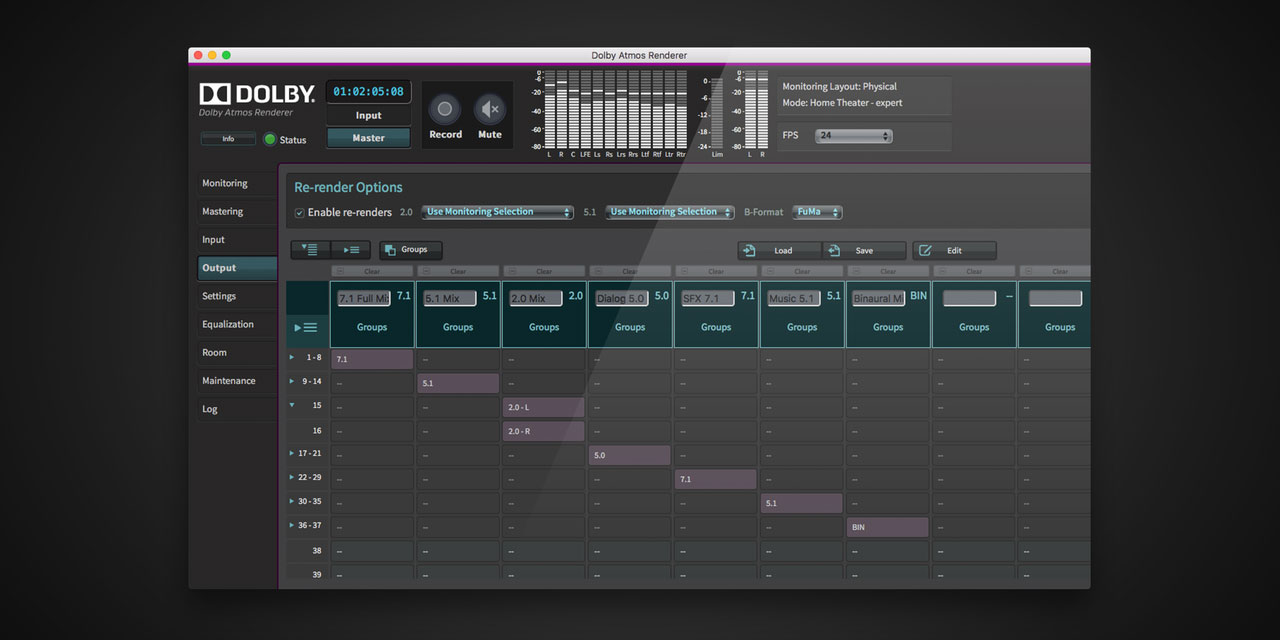Expand the 30 - 35 channel row

pos(292,501)
